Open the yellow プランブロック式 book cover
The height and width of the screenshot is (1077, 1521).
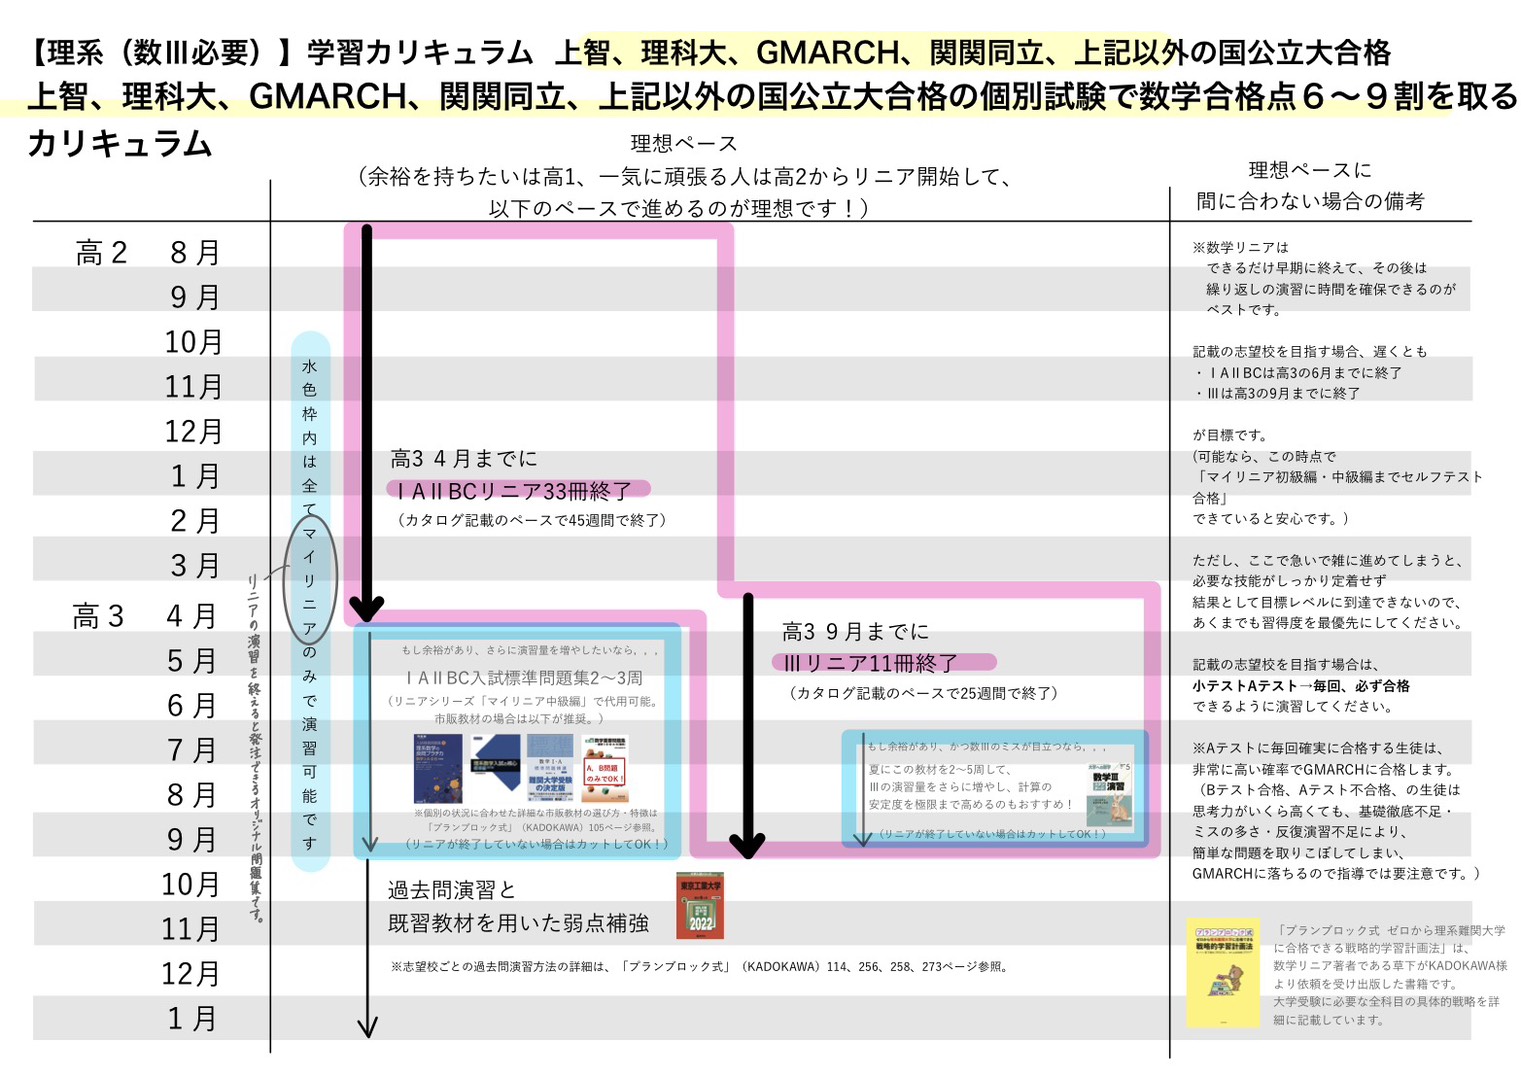[1223, 973]
